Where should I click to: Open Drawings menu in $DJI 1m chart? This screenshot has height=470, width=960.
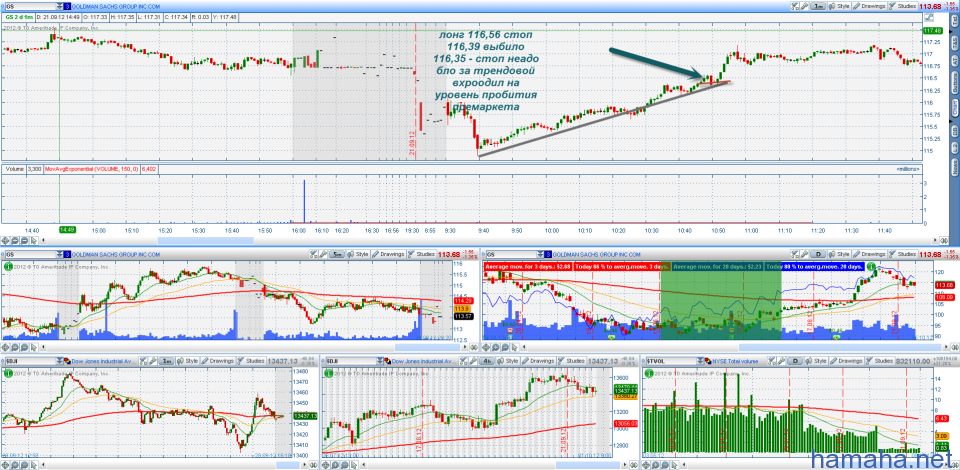pyautogui.click(x=217, y=361)
